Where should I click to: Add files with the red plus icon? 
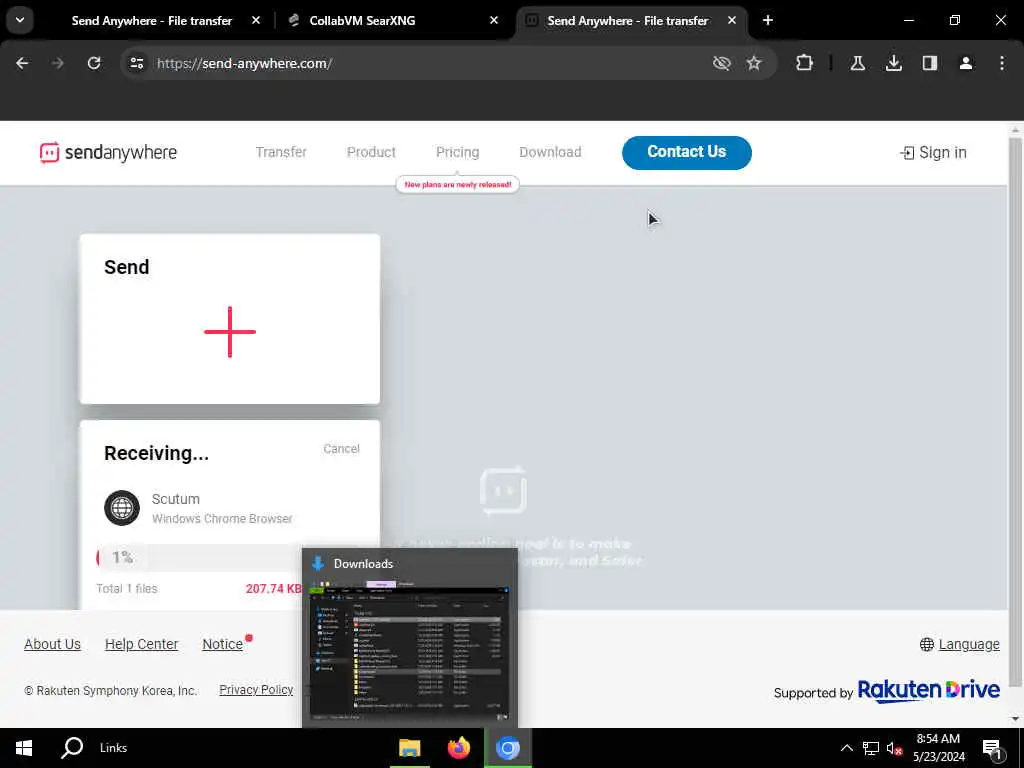point(230,332)
